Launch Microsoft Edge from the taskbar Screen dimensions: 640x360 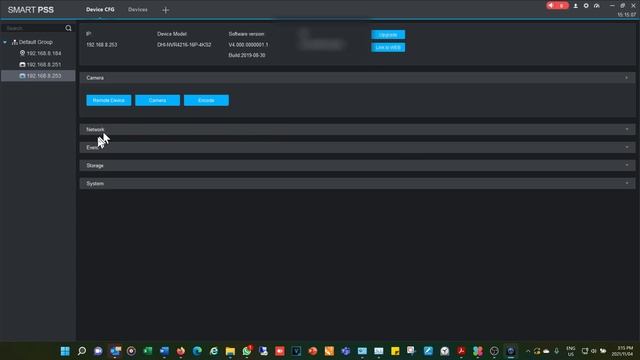click(197, 351)
